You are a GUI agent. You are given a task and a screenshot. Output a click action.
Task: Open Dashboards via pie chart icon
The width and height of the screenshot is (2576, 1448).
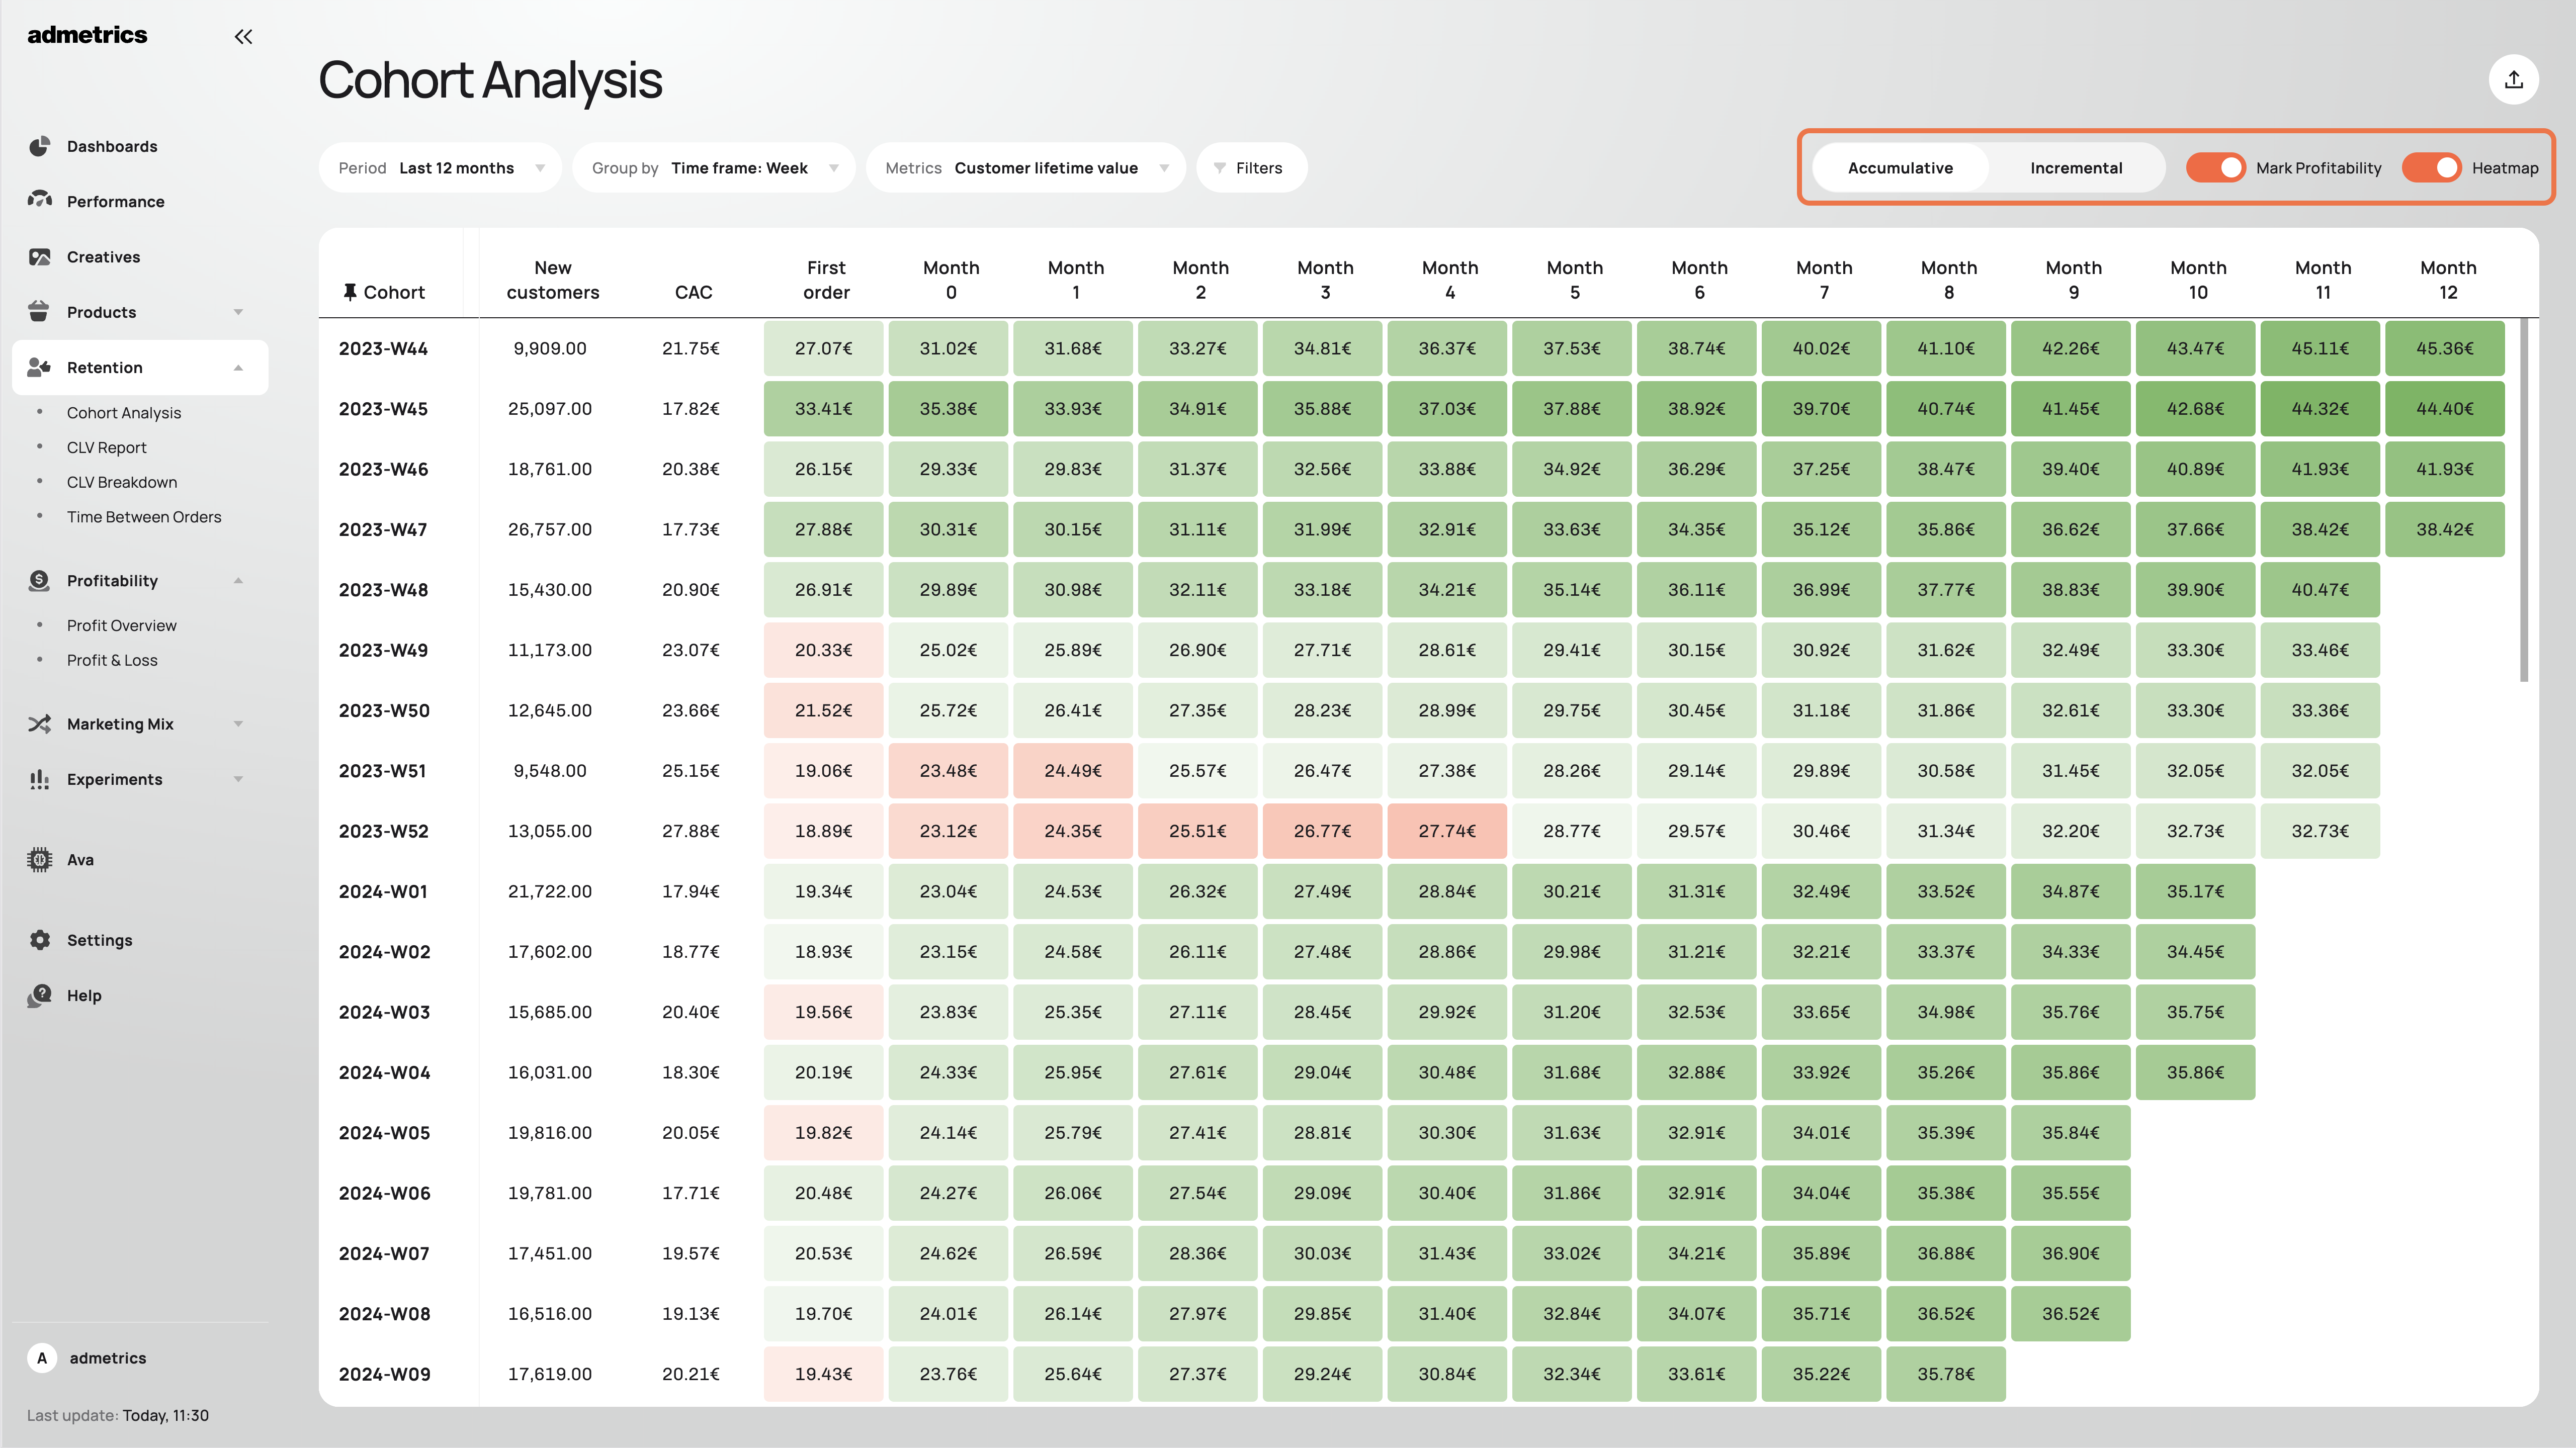coord(39,146)
